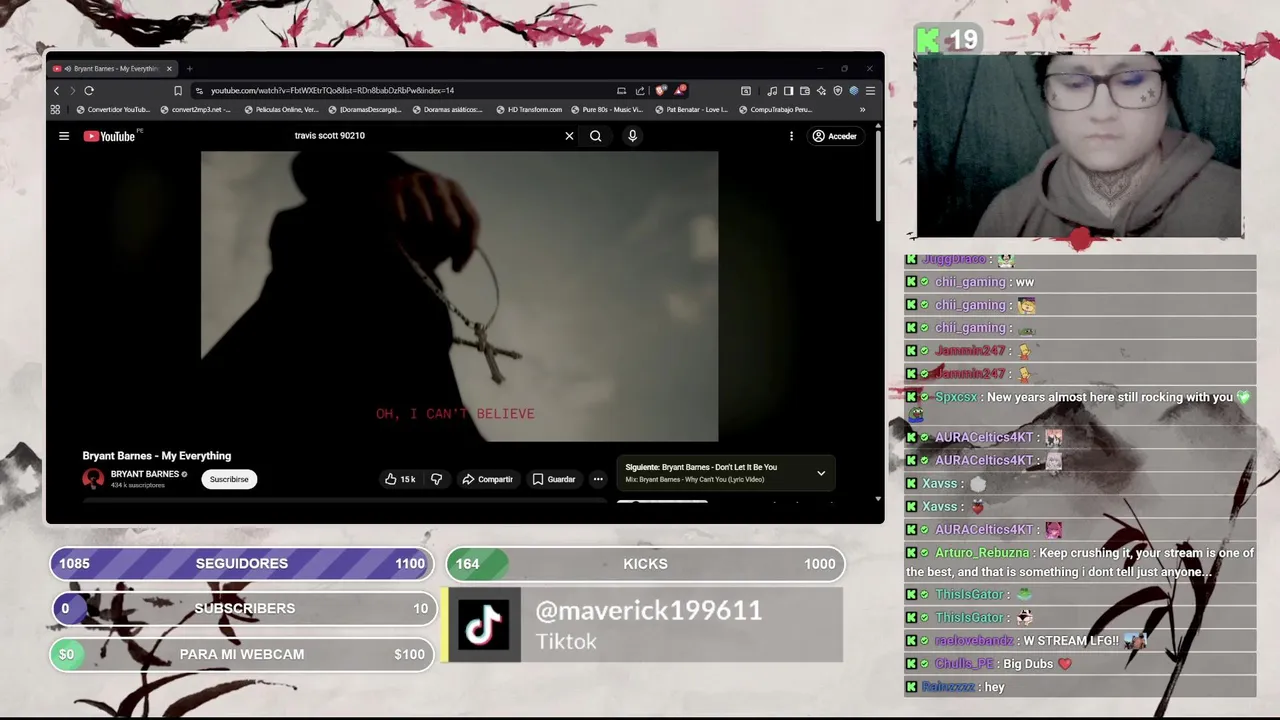Open the YouTube hamburger guide menu
This screenshot has width=1280, height=720.
(64, 136)
